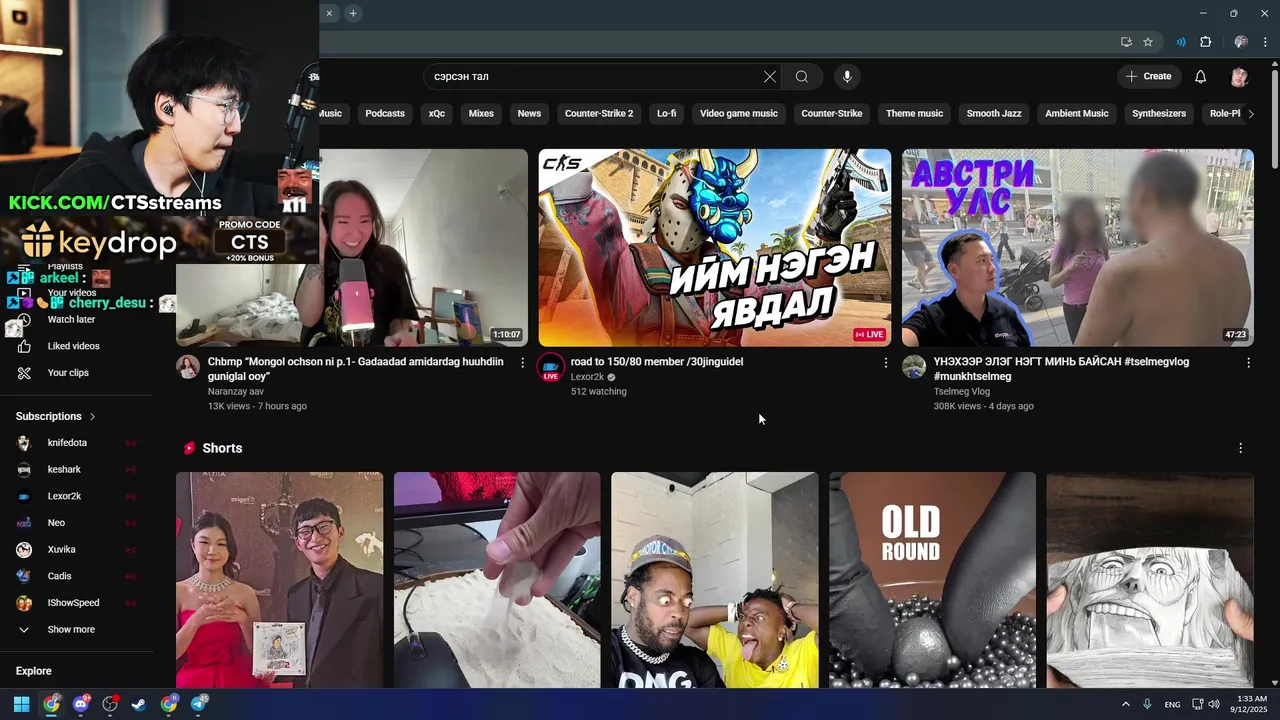Open the clock showing 1:33 AM
Image resolution: width=1280 pixels, height=720 pixels.
1248,704
